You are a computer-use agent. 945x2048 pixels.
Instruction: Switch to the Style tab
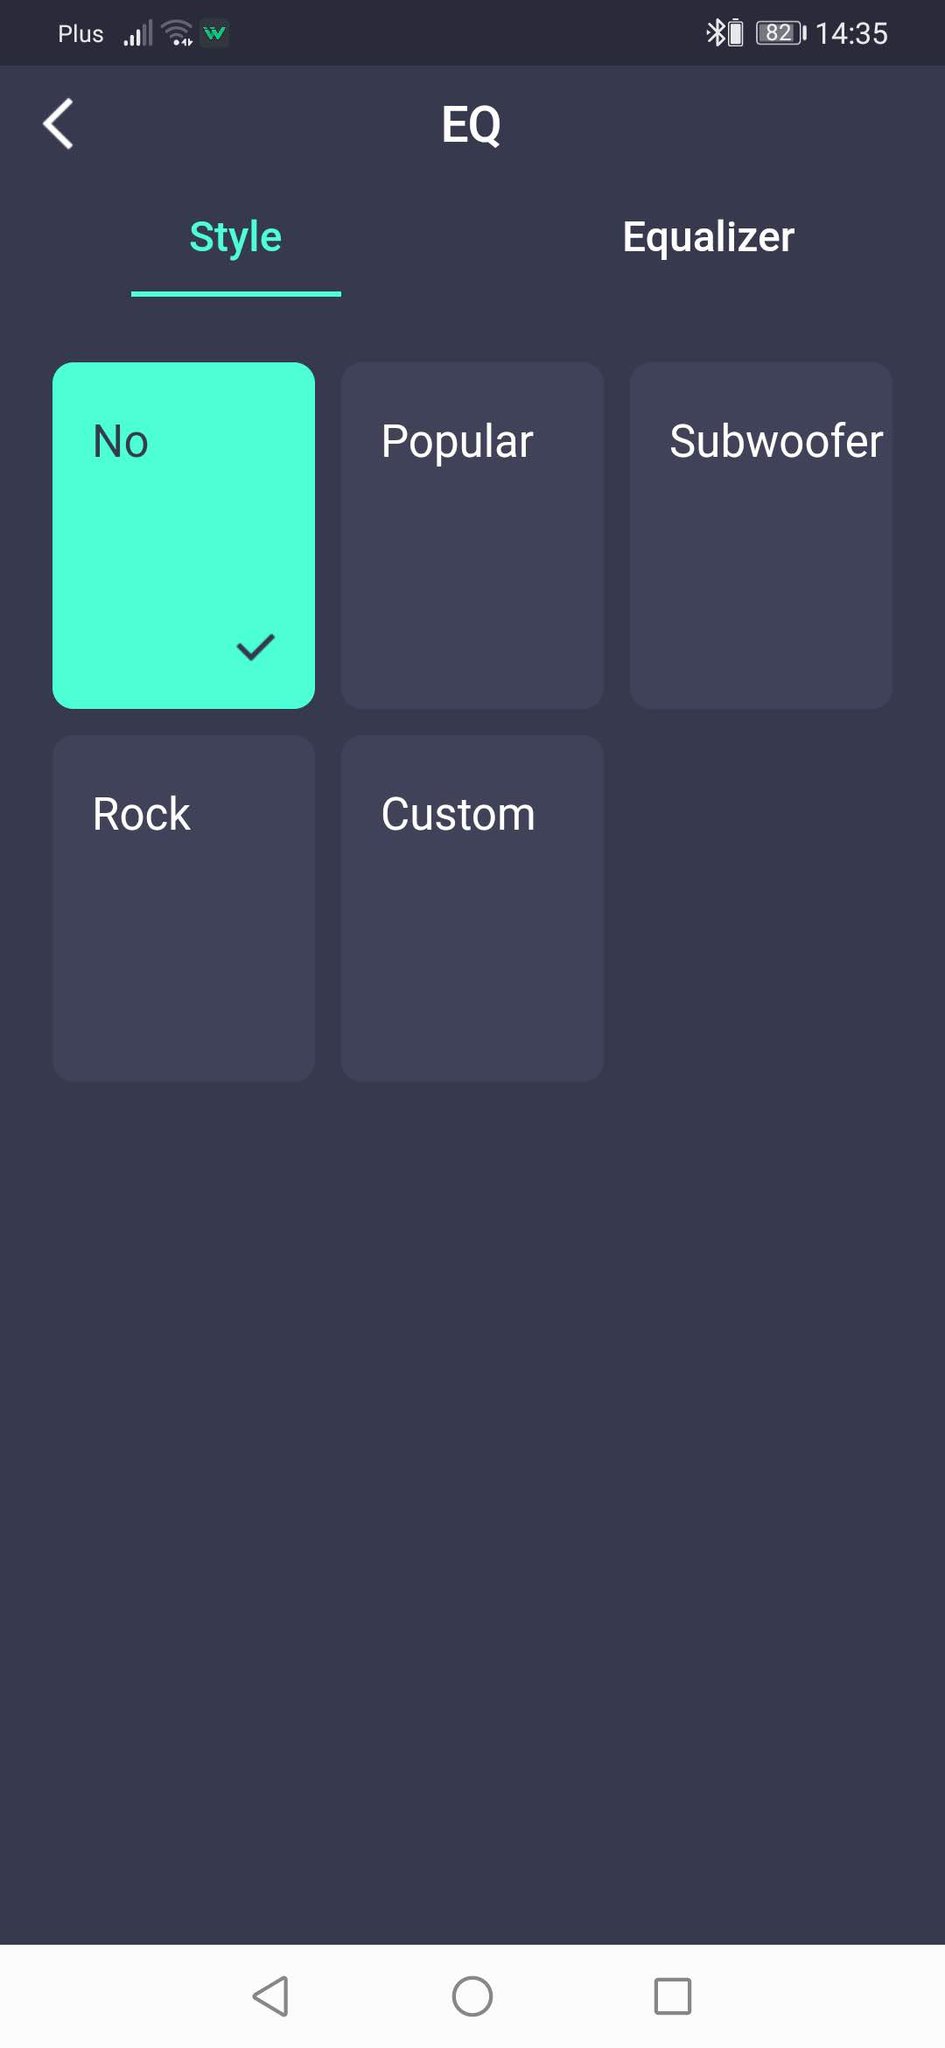click(x=236, y=238)
